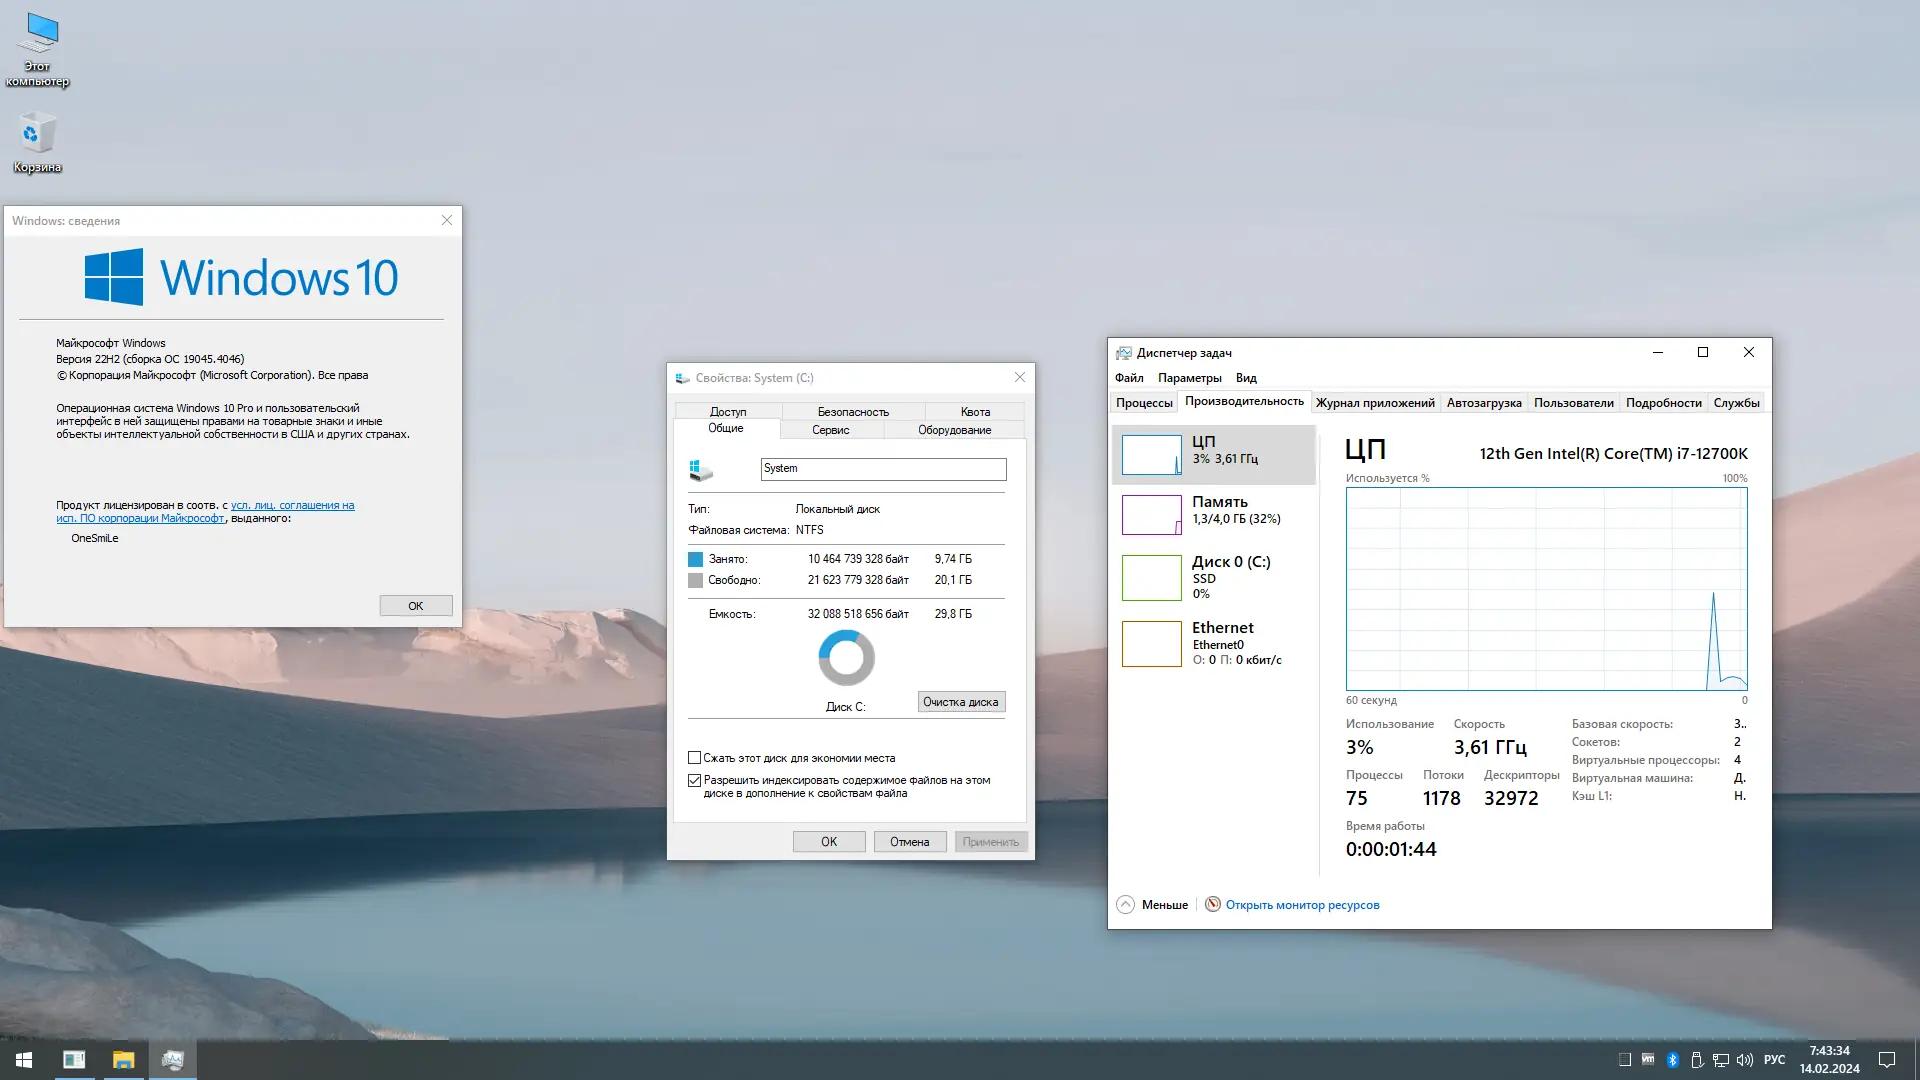Open the Quota tab in properties

[x=975, y=412]
